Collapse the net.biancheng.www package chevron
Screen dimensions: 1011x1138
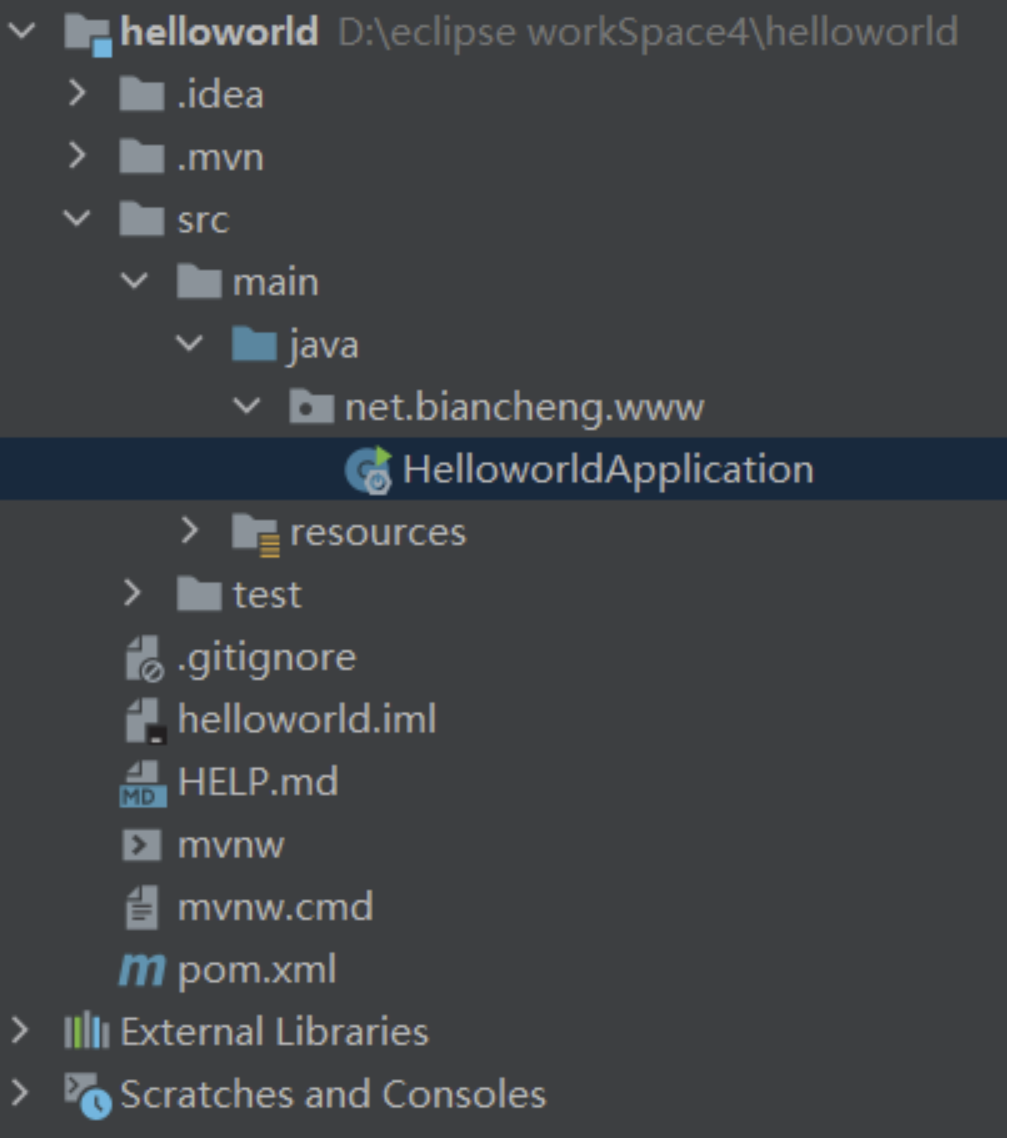click(x=247, y=405)
